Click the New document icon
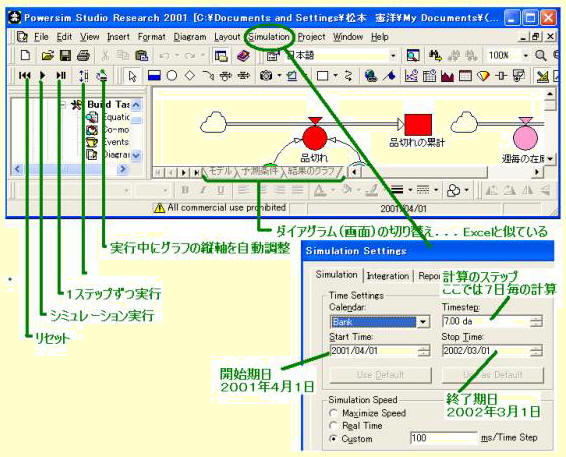This screenshot has width=566, height=457. click(25, 55)
